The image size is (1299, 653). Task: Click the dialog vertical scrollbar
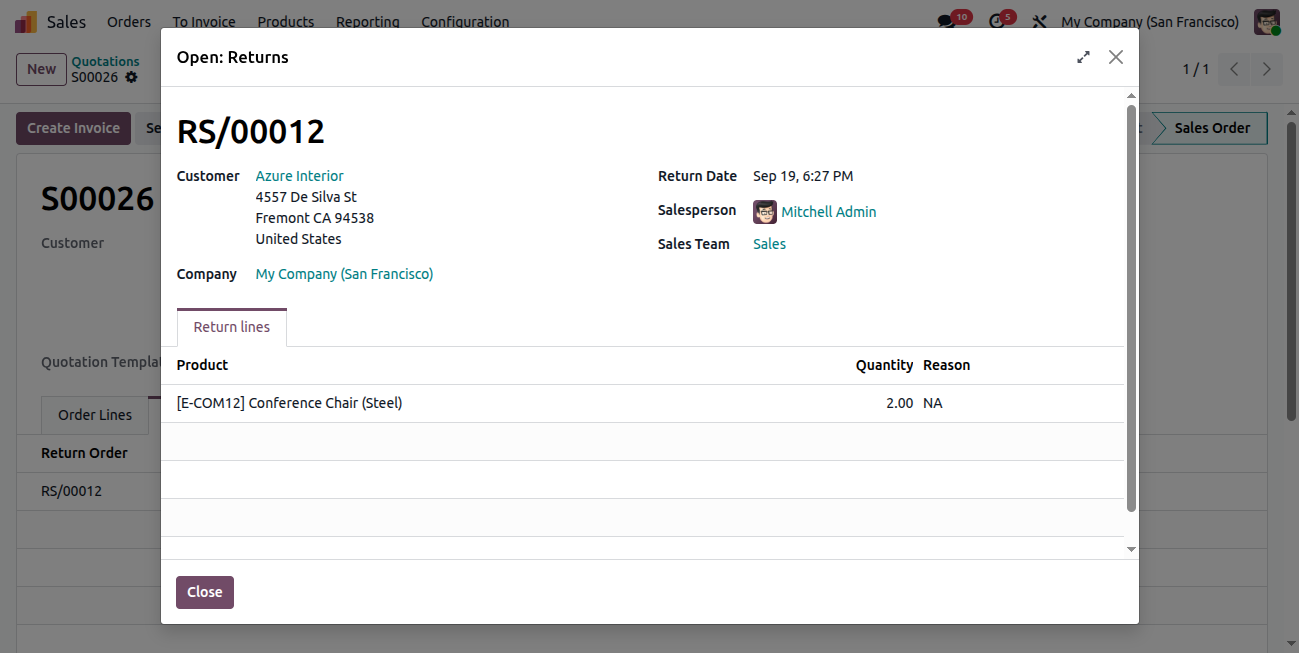(x=1131, y=309)
